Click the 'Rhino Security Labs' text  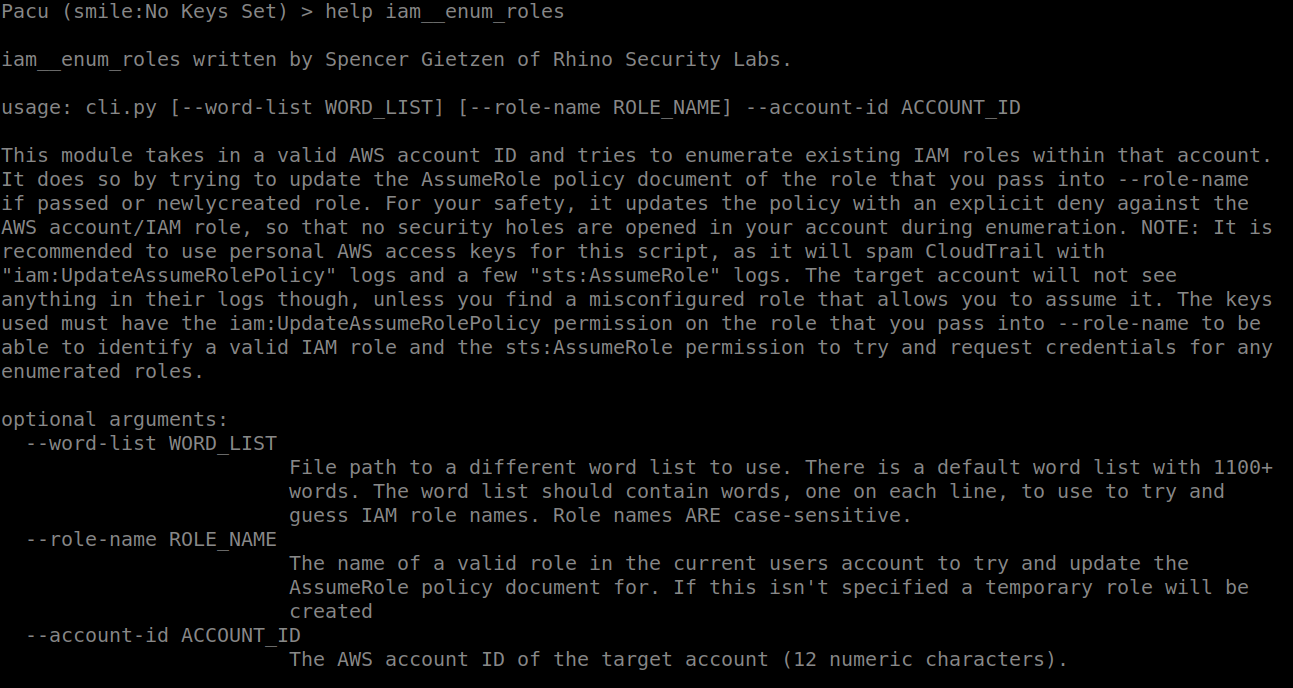(671, 60)
